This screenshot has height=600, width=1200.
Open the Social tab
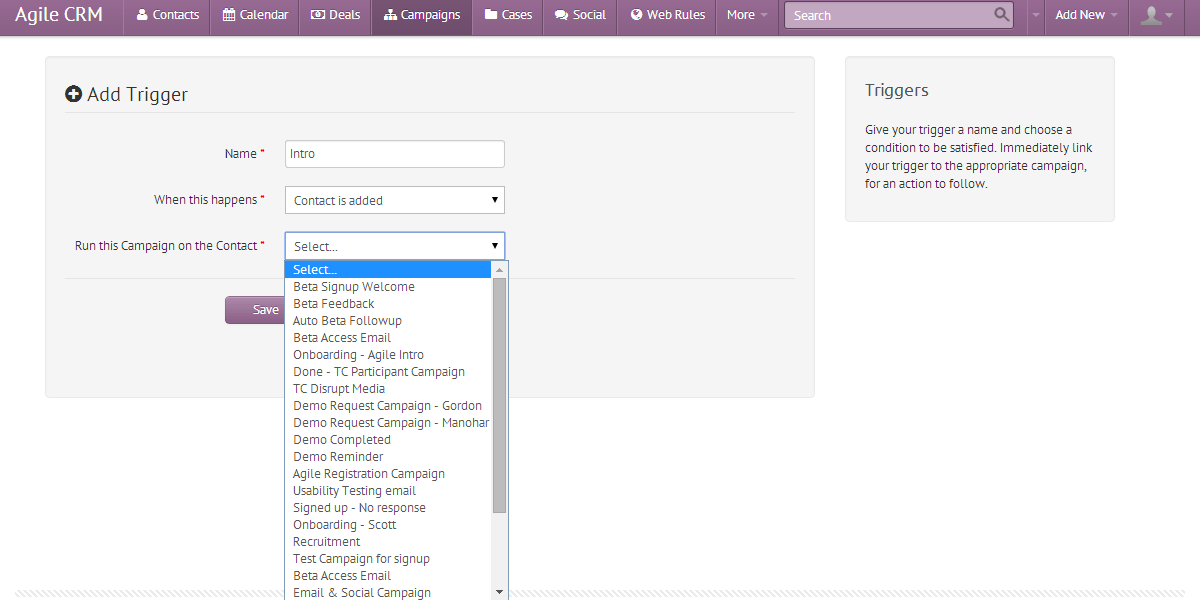(580, 15)
